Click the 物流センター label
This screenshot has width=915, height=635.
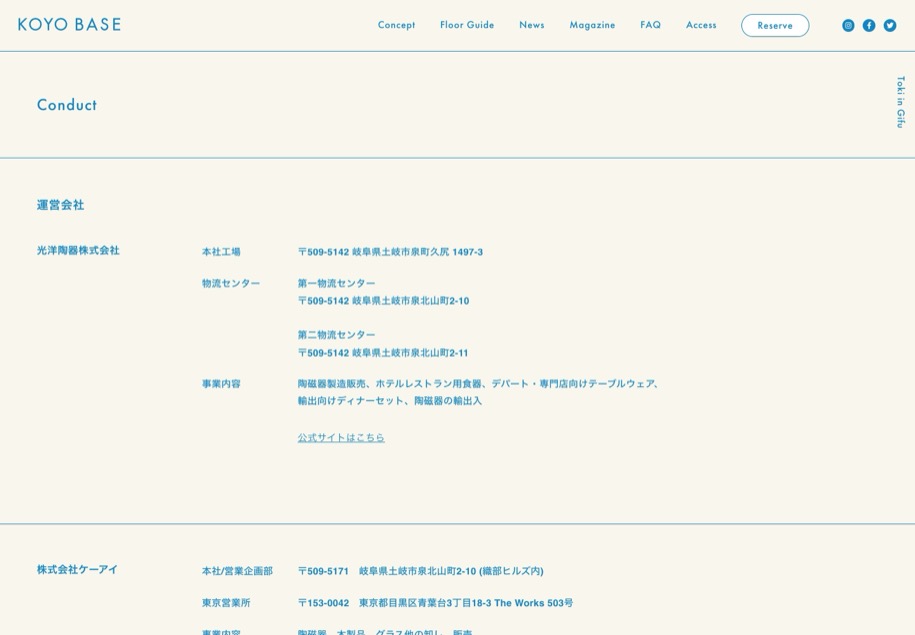click(231, 283)
